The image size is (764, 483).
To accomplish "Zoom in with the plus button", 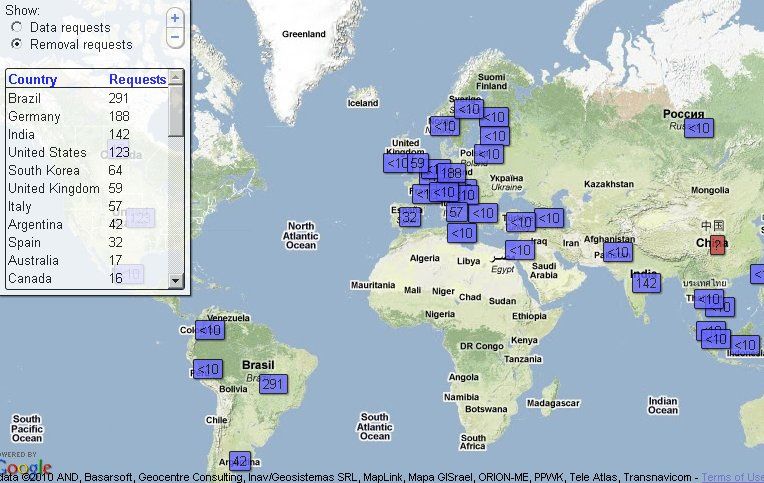I will click(175, 18).
